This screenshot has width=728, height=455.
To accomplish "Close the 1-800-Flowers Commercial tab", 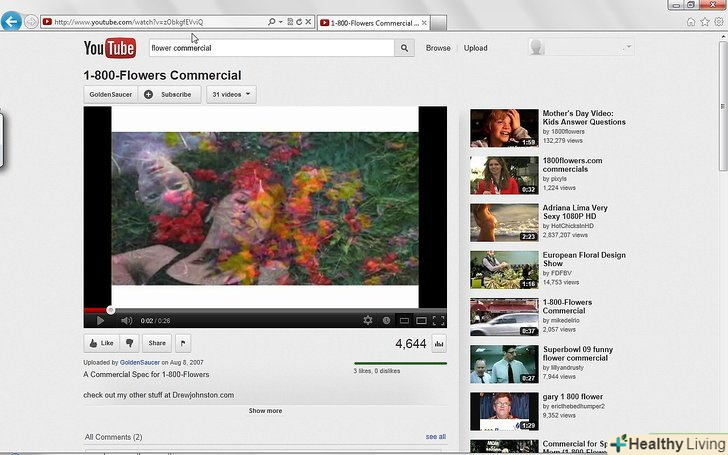I will (424, 23).
